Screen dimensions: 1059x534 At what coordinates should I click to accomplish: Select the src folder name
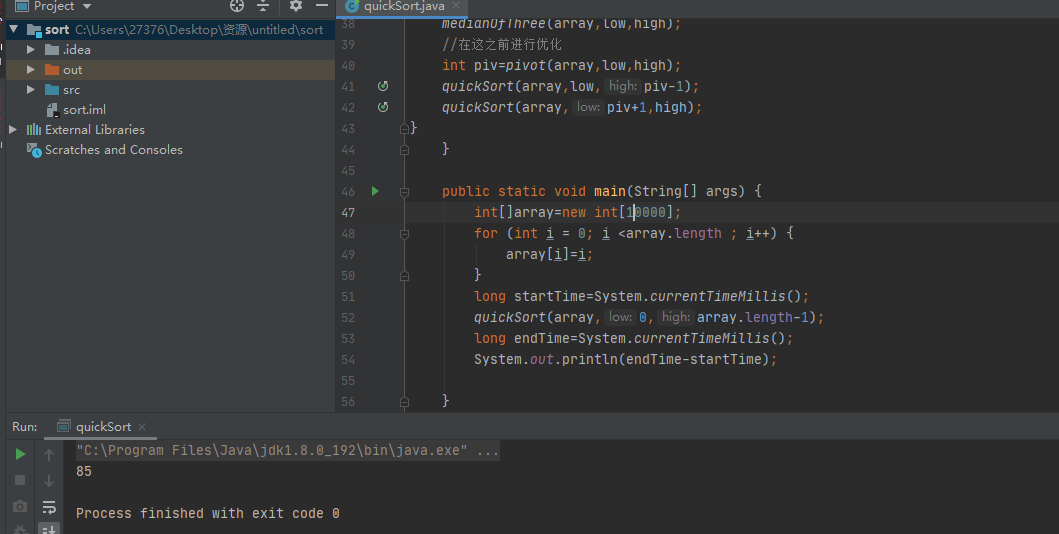(72, 90)
